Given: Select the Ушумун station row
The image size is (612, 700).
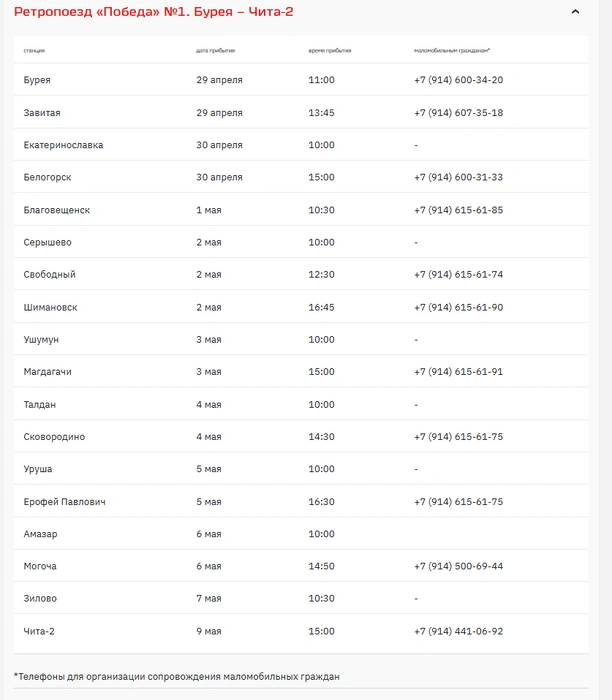Looking at the screenshot, I should click(301, 339).
